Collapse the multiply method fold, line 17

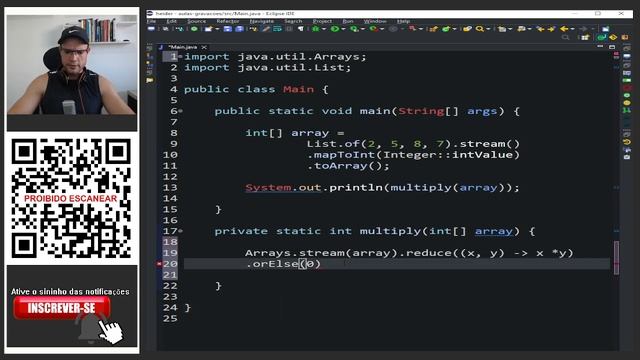pyautogui.click(x=180, y=231)
